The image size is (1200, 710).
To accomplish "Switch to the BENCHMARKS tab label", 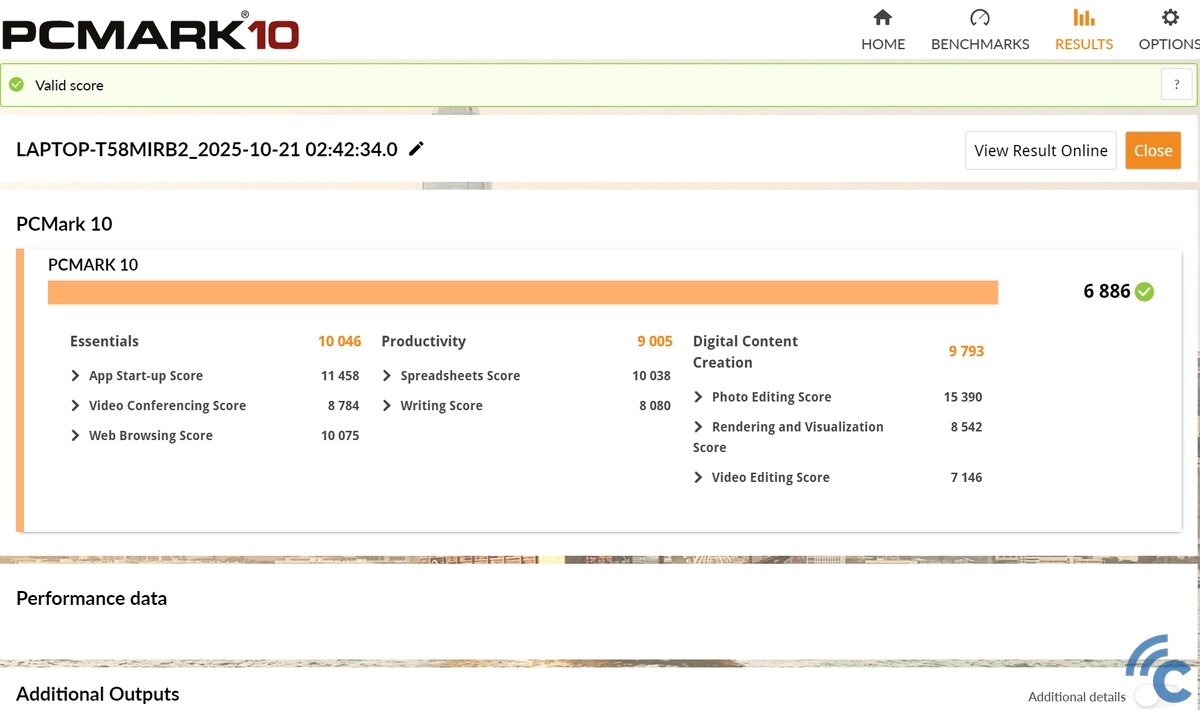I will pyautogui.click(x=979, y=44).
